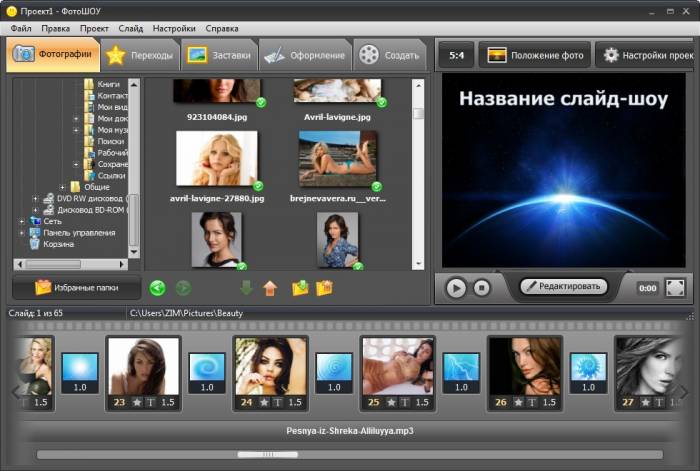Viewport: 700px width, 471px height.
Task: Click the T text icon on slide 26
Action: (x=532, y=402)
